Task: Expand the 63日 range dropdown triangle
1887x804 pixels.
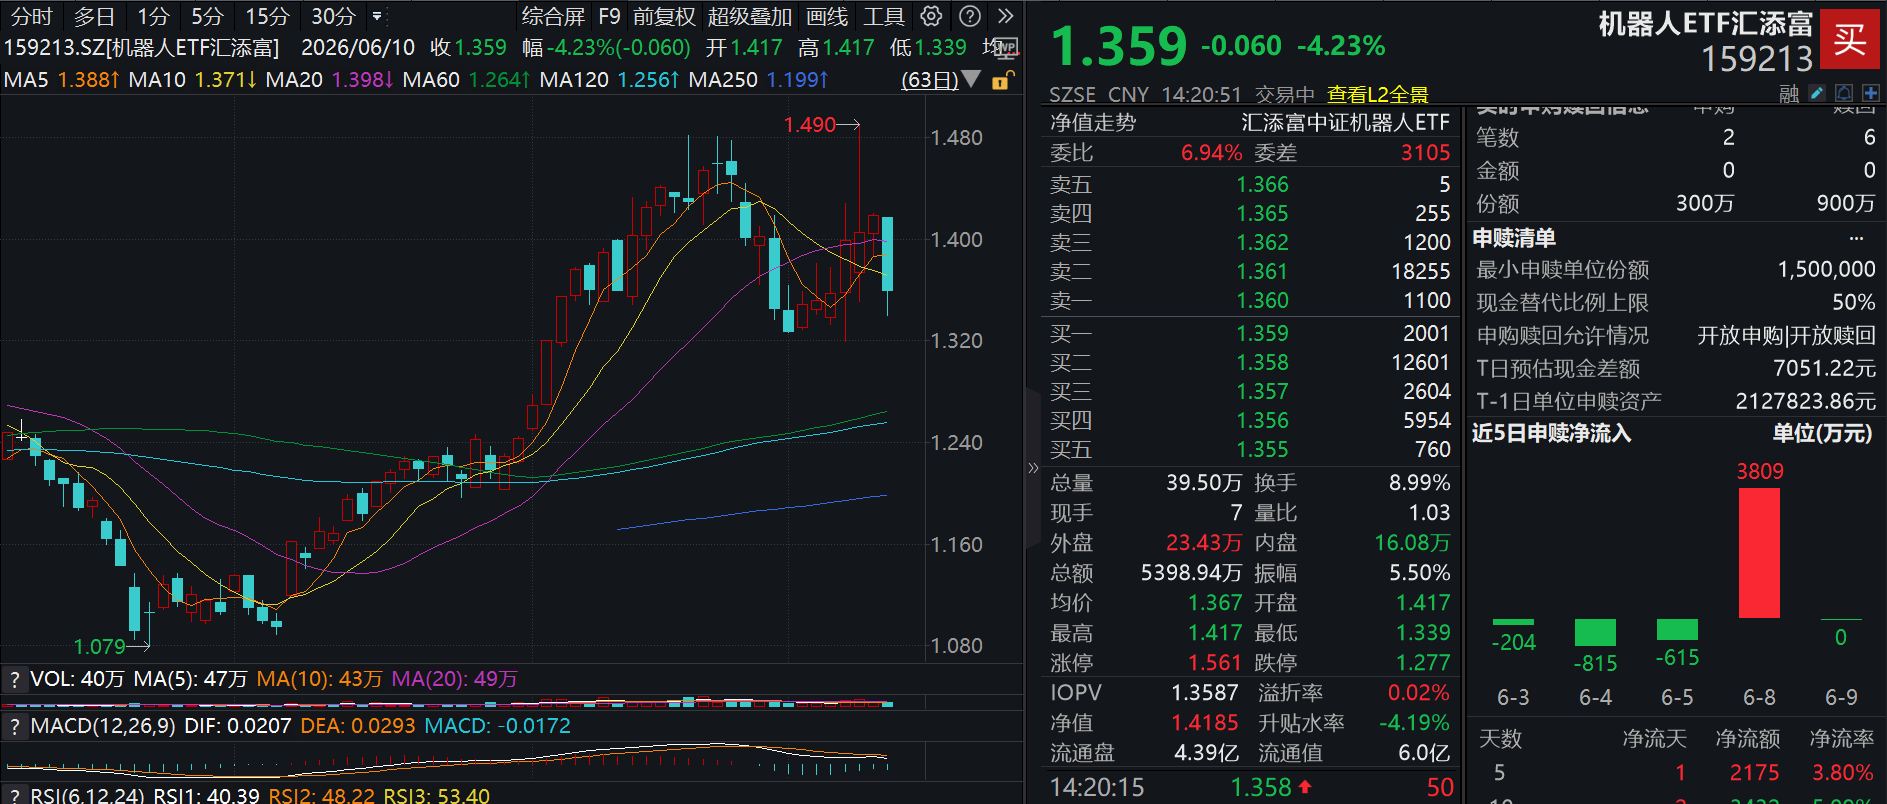Action: (970, 80)
